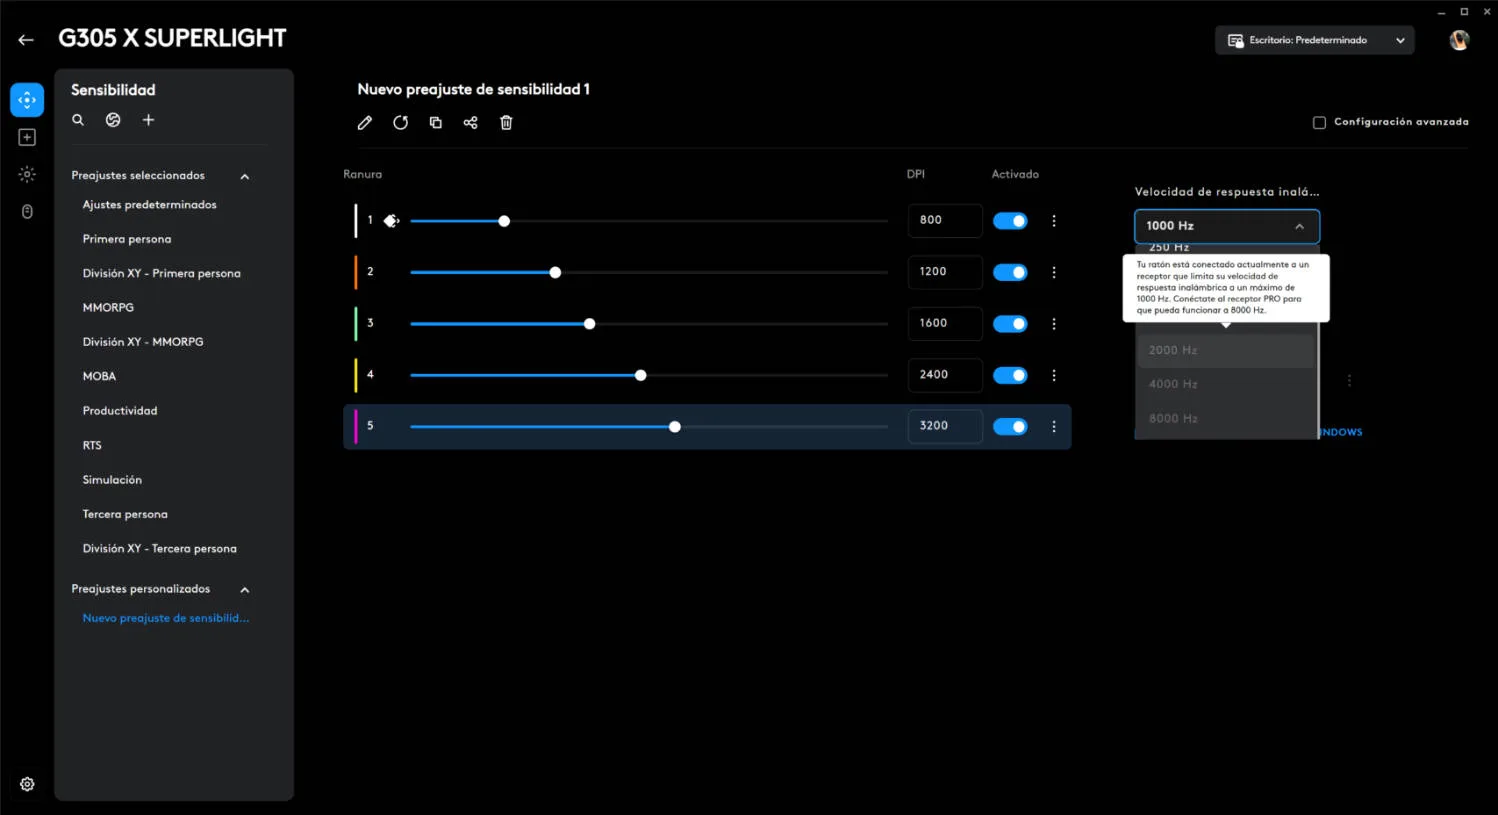Choose the 8000 Hz option in the list
The height and width of the screenshot is (815, 1498).
[x=1226, y=418]
